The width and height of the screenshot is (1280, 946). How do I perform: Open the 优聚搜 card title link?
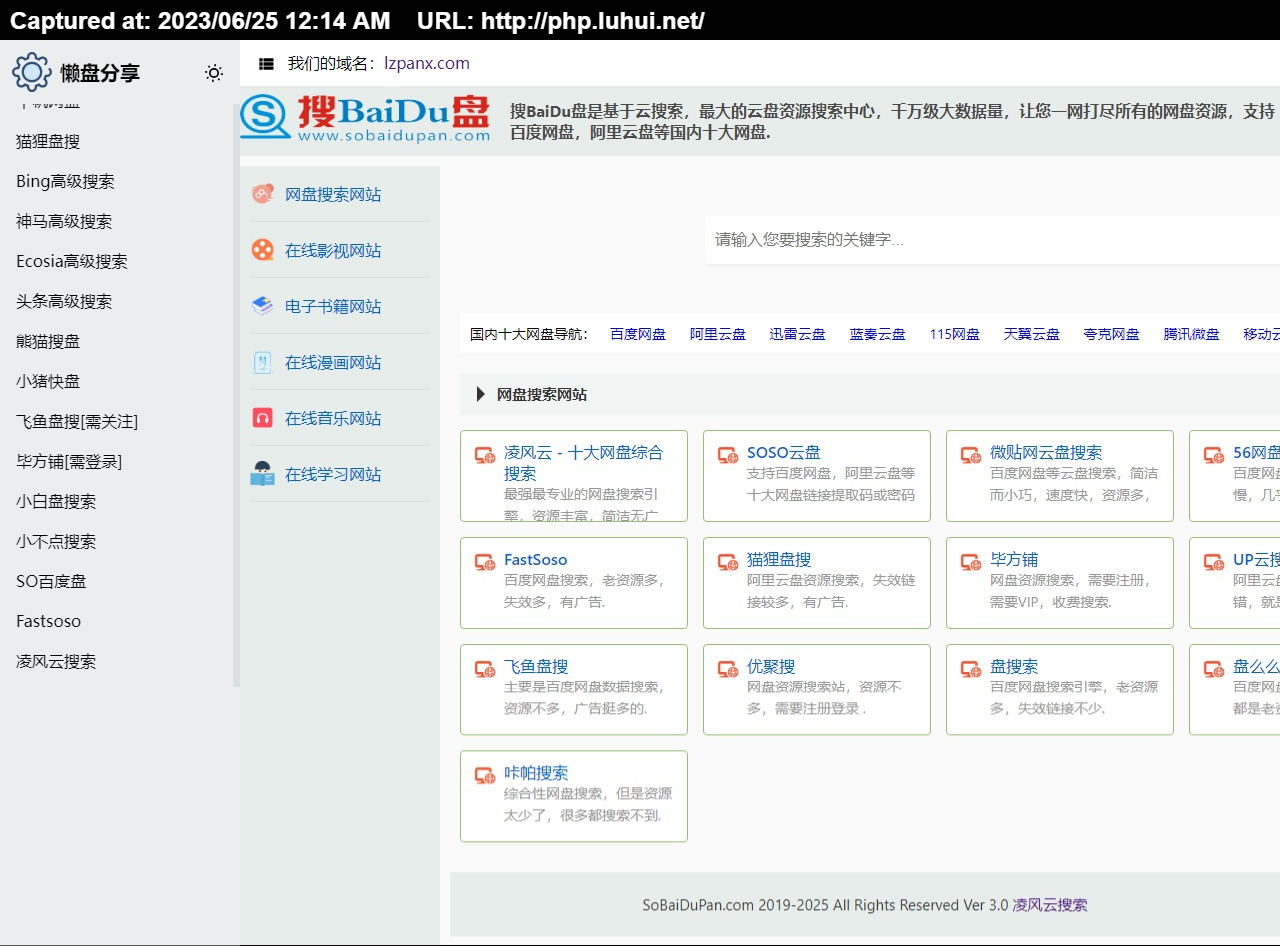pyautogui.click(x=771, y=667)
